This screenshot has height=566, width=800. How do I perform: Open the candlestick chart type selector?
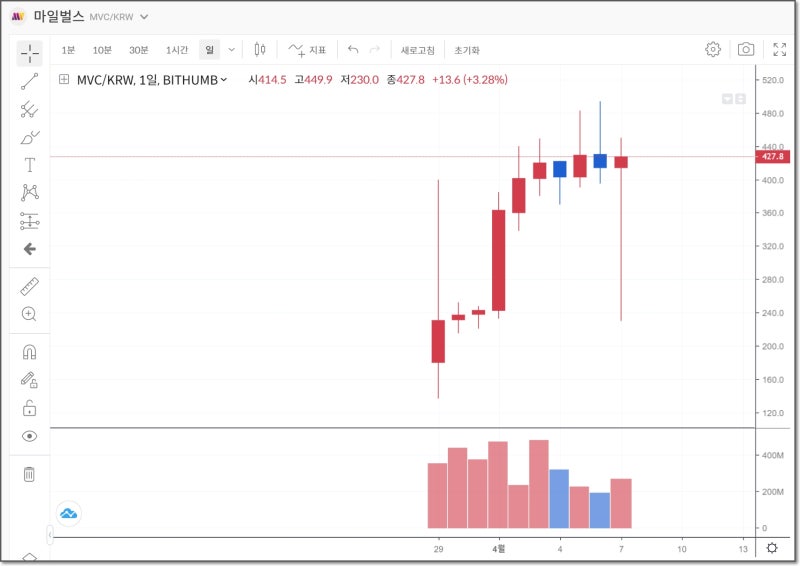(x=260, y=50)
